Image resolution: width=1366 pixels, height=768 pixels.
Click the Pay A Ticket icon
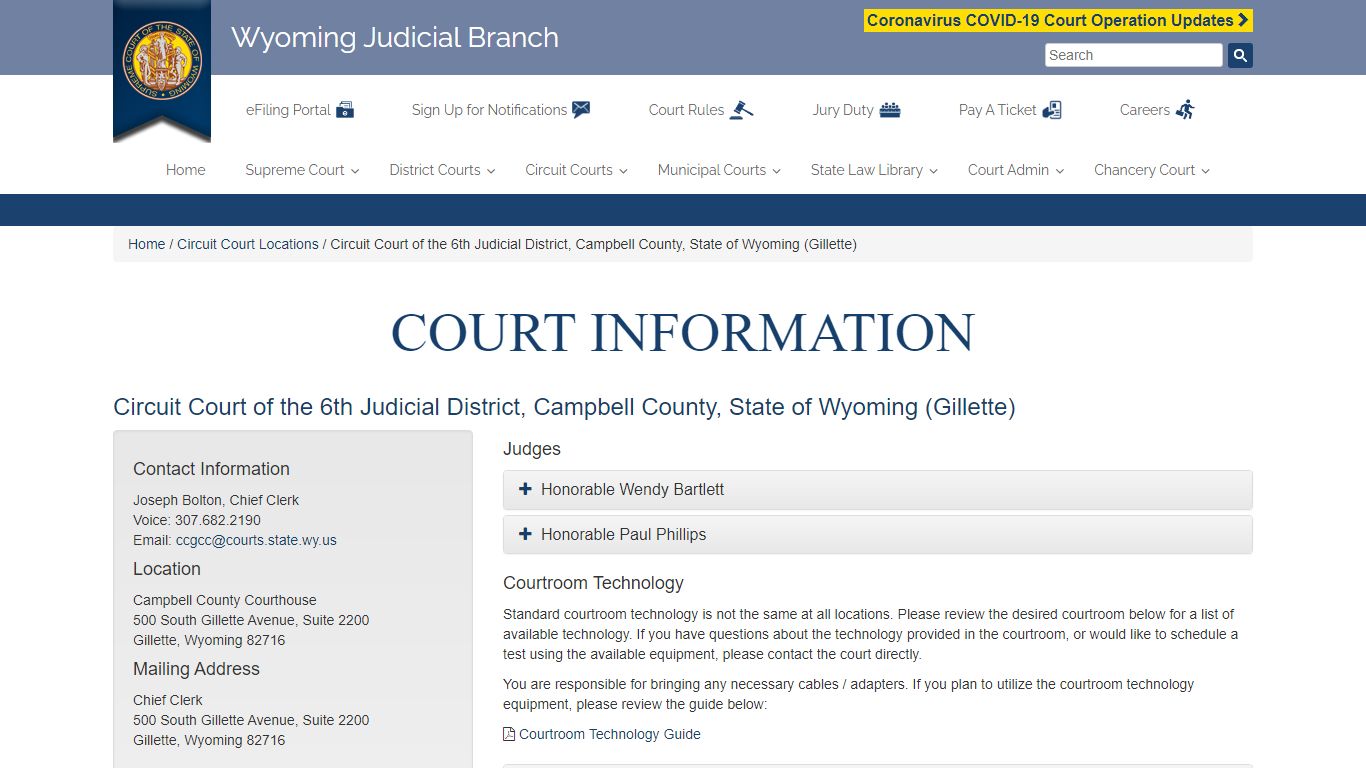coord(1052,110)
